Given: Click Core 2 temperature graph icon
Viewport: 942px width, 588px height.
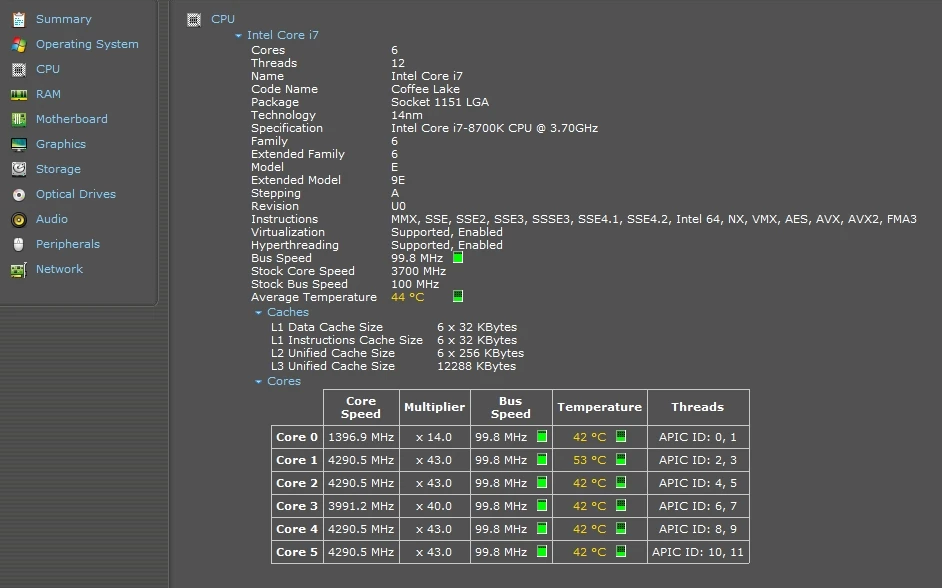Looking at the screenshot, I should (621, 482).
